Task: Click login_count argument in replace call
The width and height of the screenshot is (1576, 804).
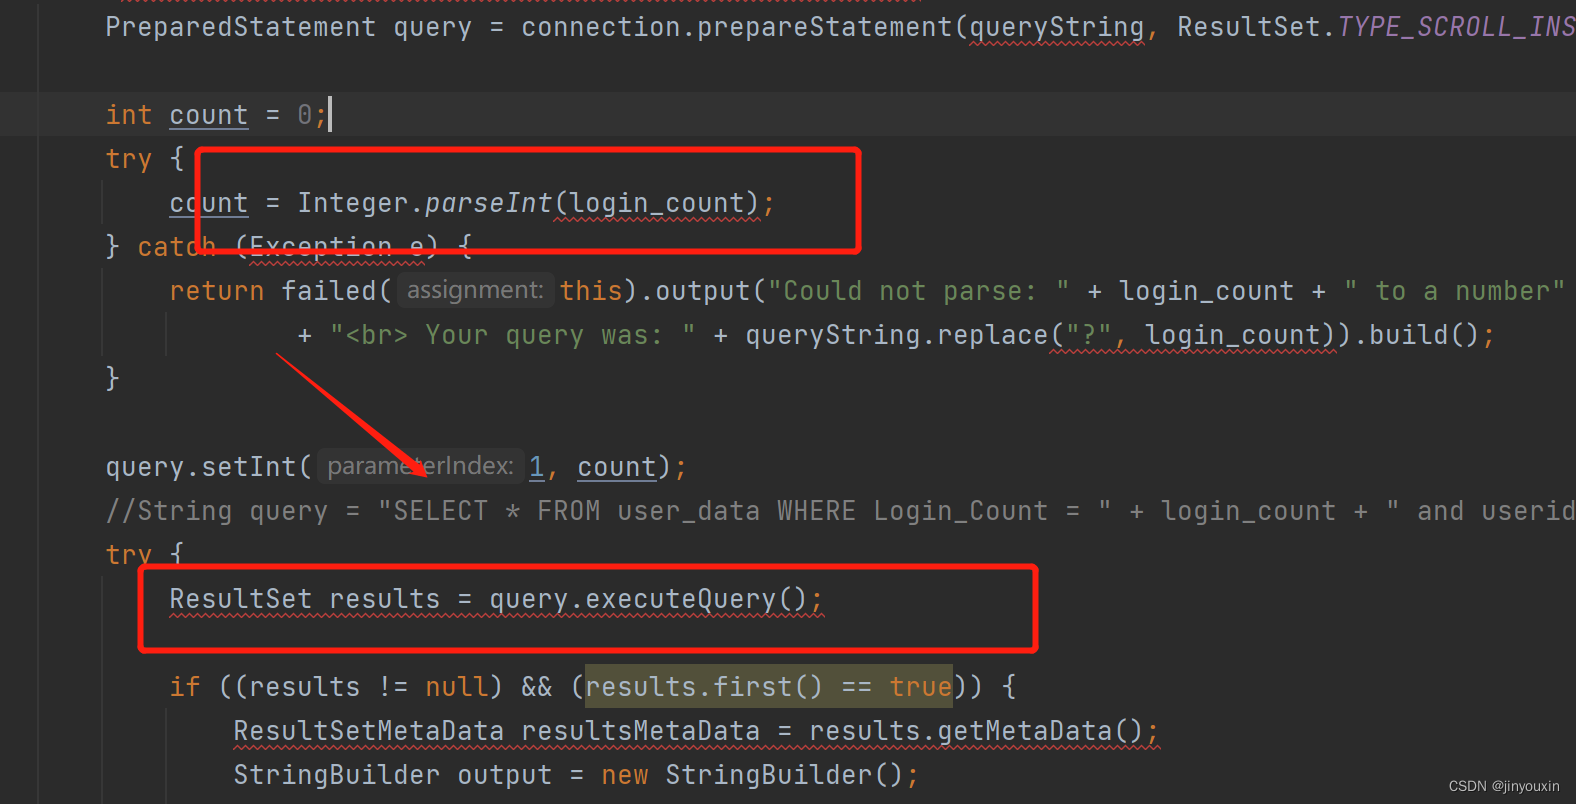Action: (x=1233, y=335)
